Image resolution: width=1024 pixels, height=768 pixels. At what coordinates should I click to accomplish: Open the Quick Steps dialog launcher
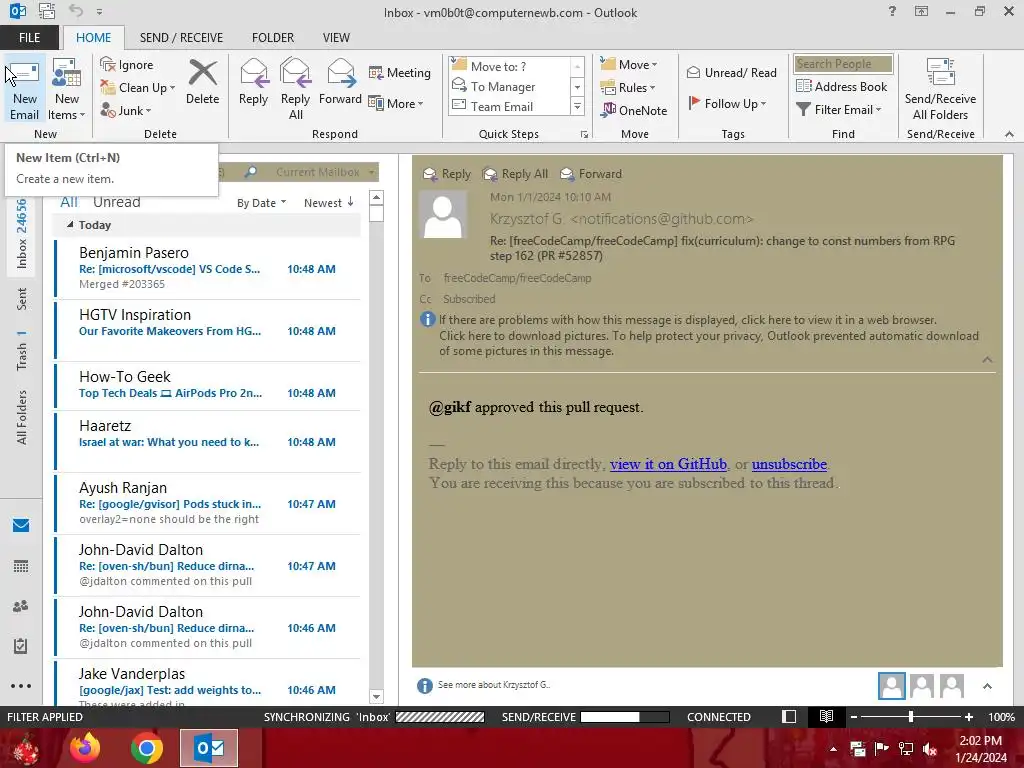click(x=584, y=135)
